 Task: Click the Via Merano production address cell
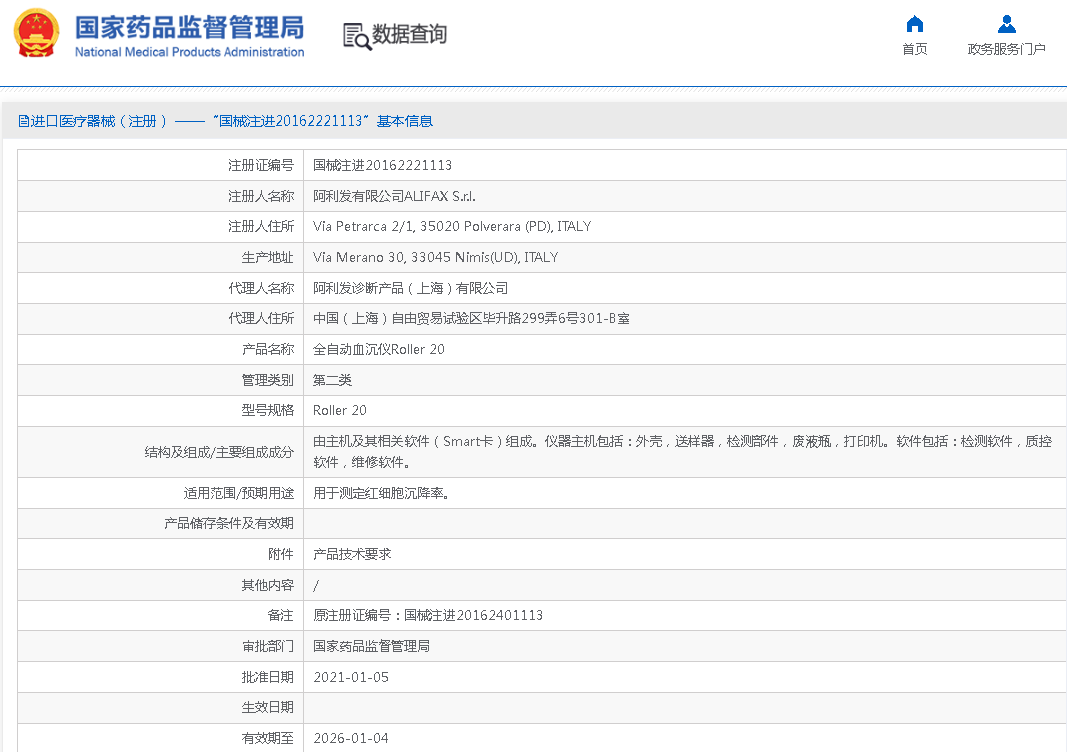coord(435,257)
